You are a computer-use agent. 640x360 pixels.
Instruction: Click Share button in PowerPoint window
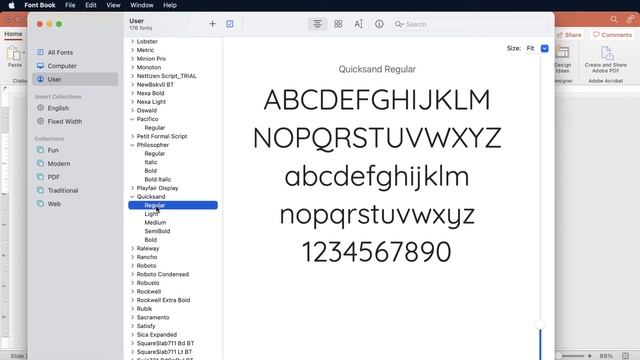click(x=569, y=35)
